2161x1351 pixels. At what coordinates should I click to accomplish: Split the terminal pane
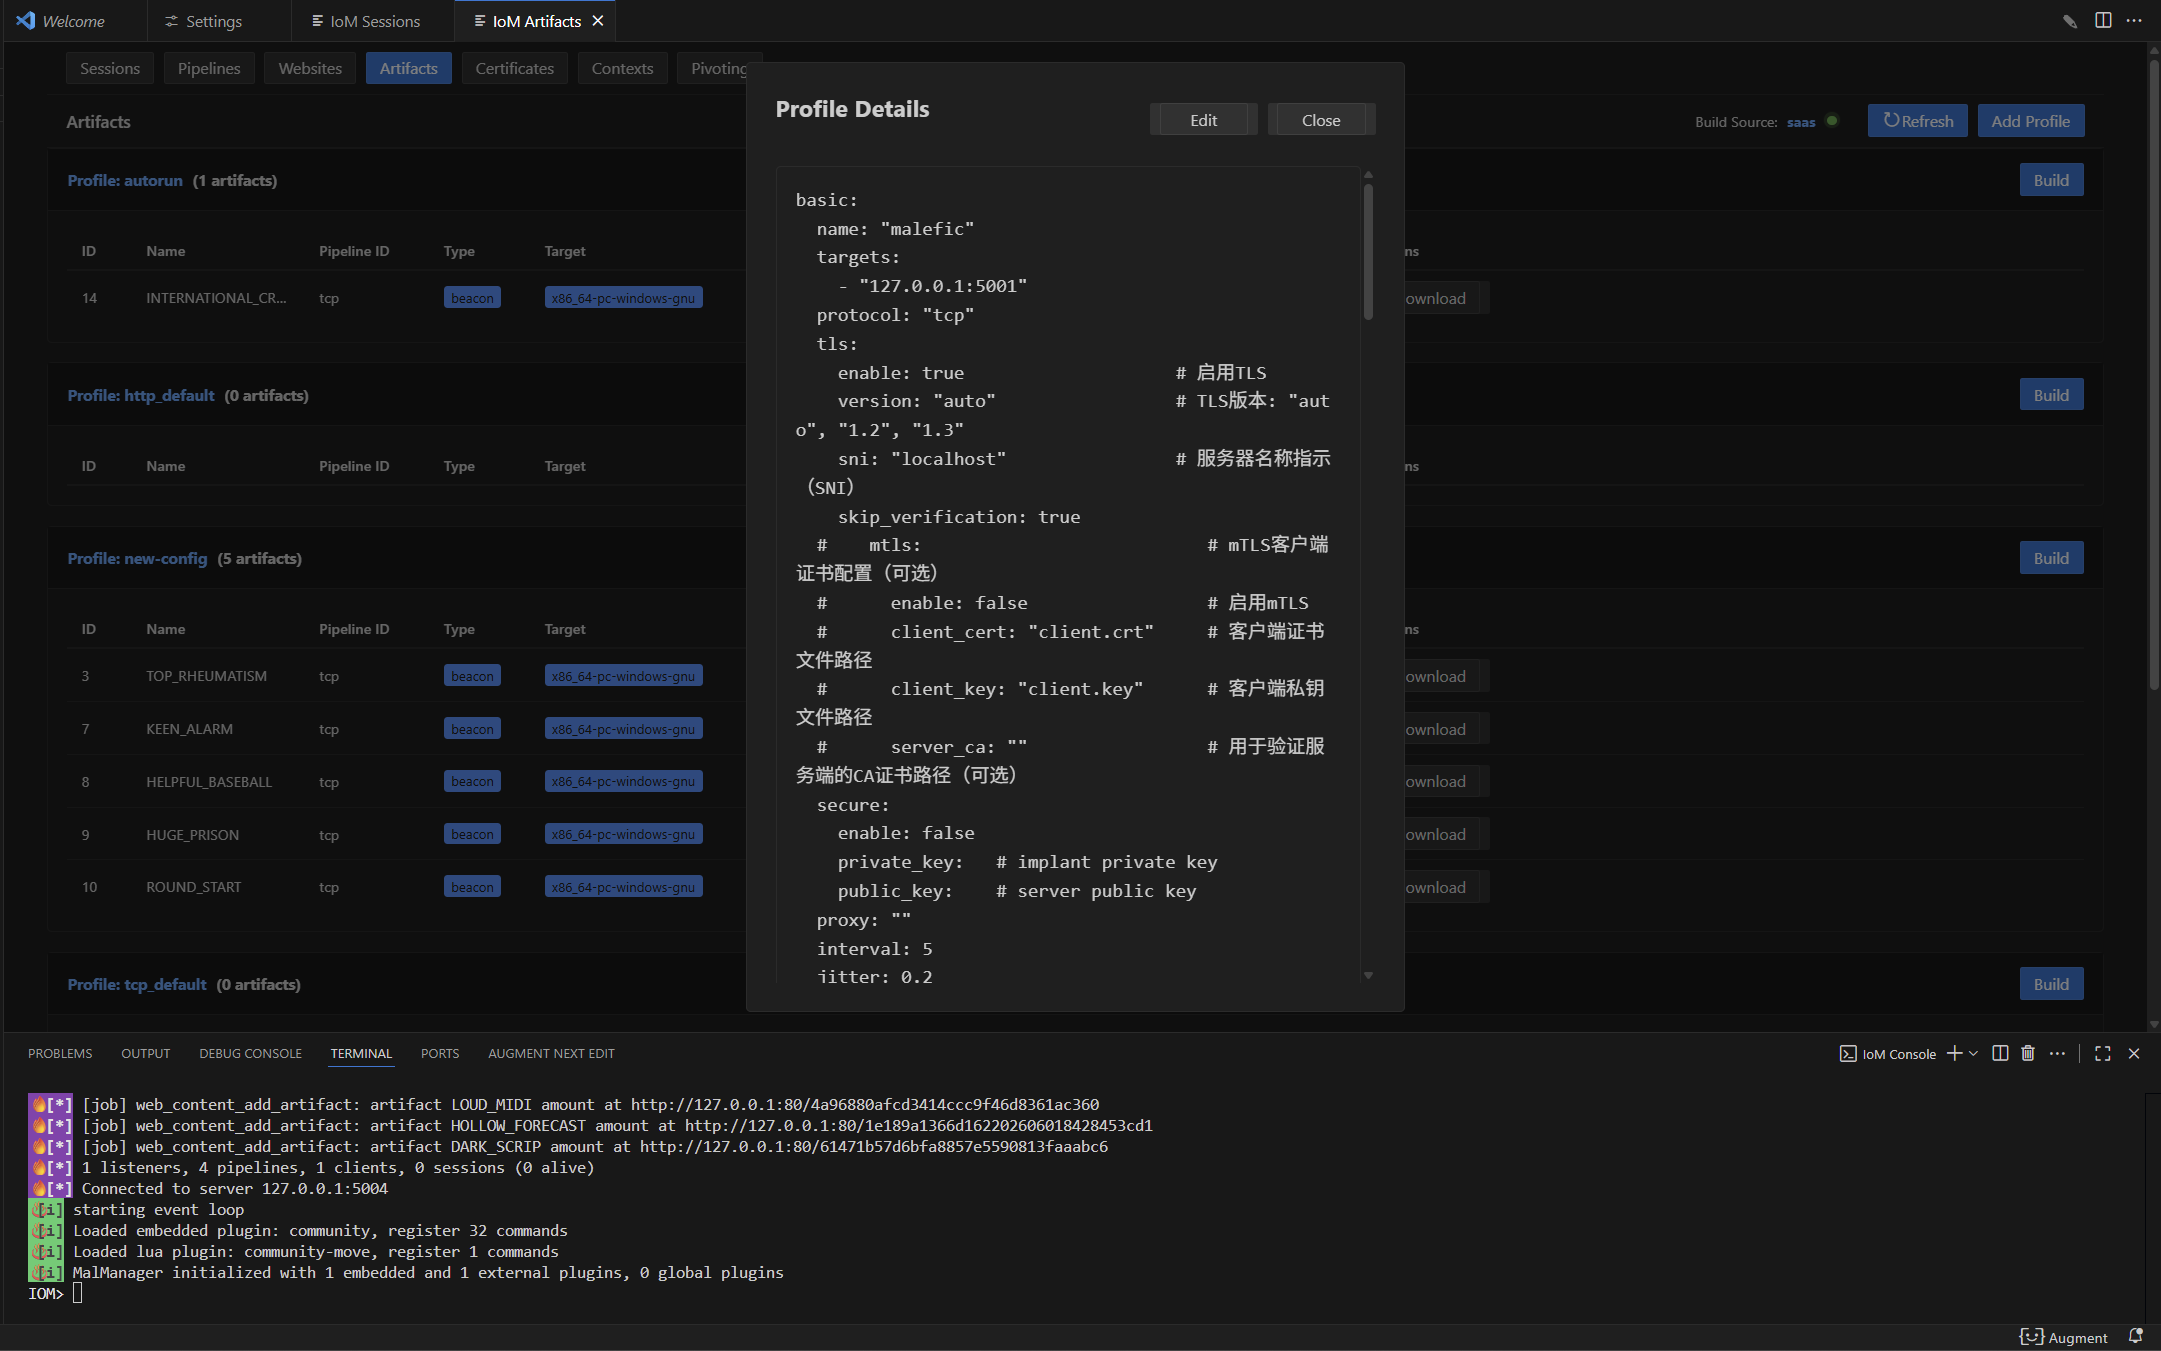pyautogui.click(x=2000, y=1053)
